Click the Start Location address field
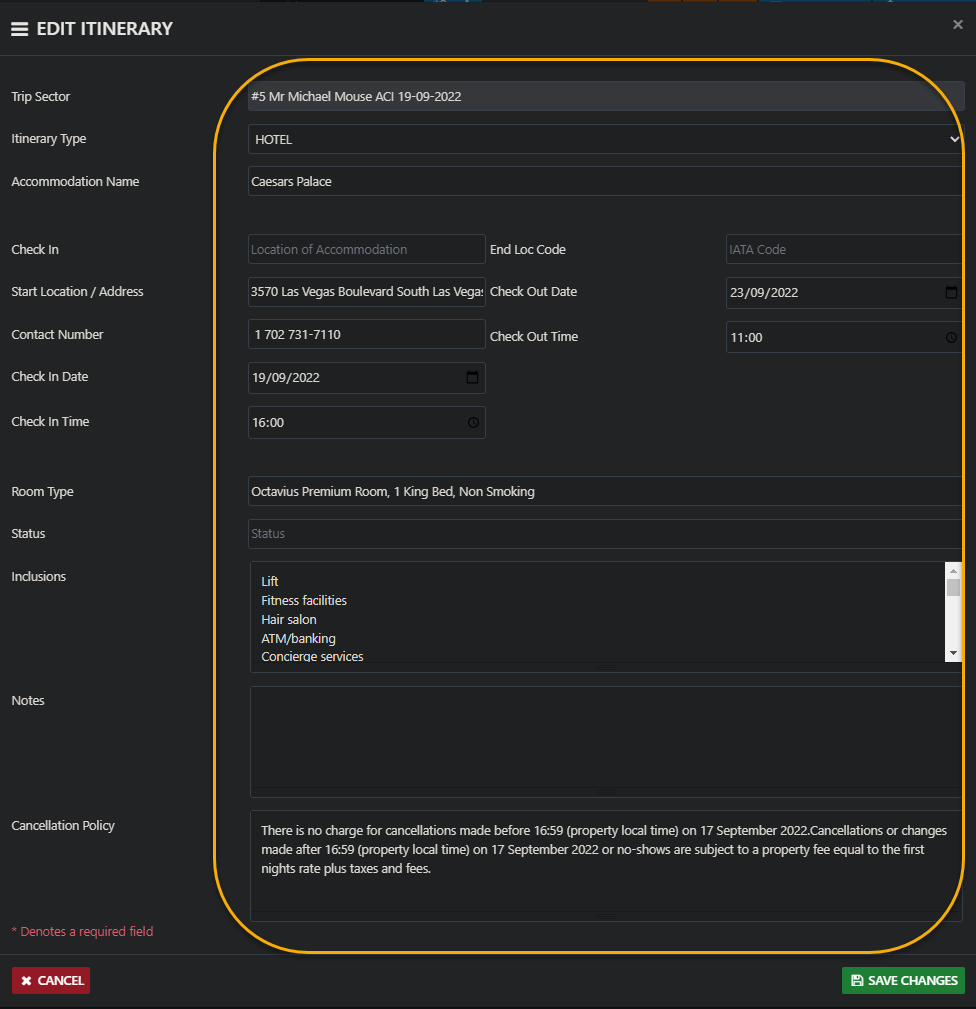Viewport: 976px width, 1009px height. coord(366,292)
